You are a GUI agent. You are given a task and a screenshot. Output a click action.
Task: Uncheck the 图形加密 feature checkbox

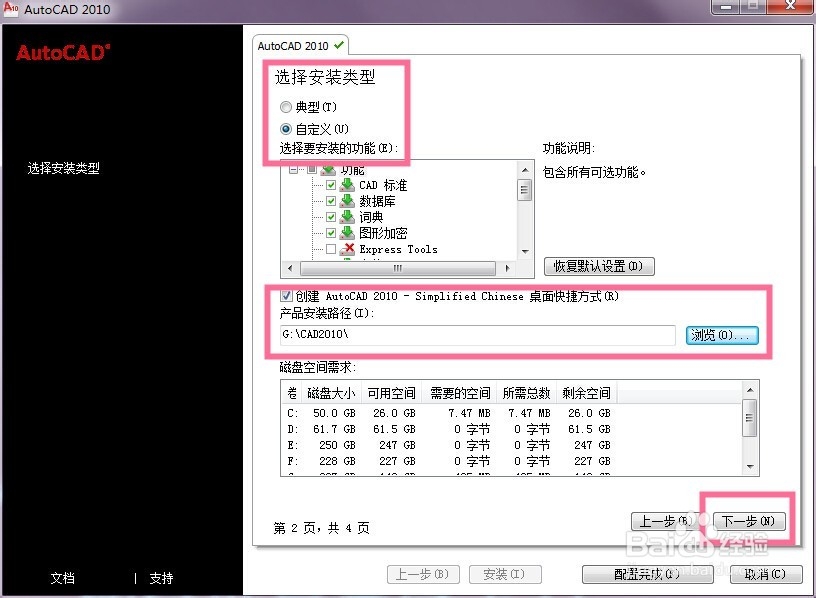331,233
